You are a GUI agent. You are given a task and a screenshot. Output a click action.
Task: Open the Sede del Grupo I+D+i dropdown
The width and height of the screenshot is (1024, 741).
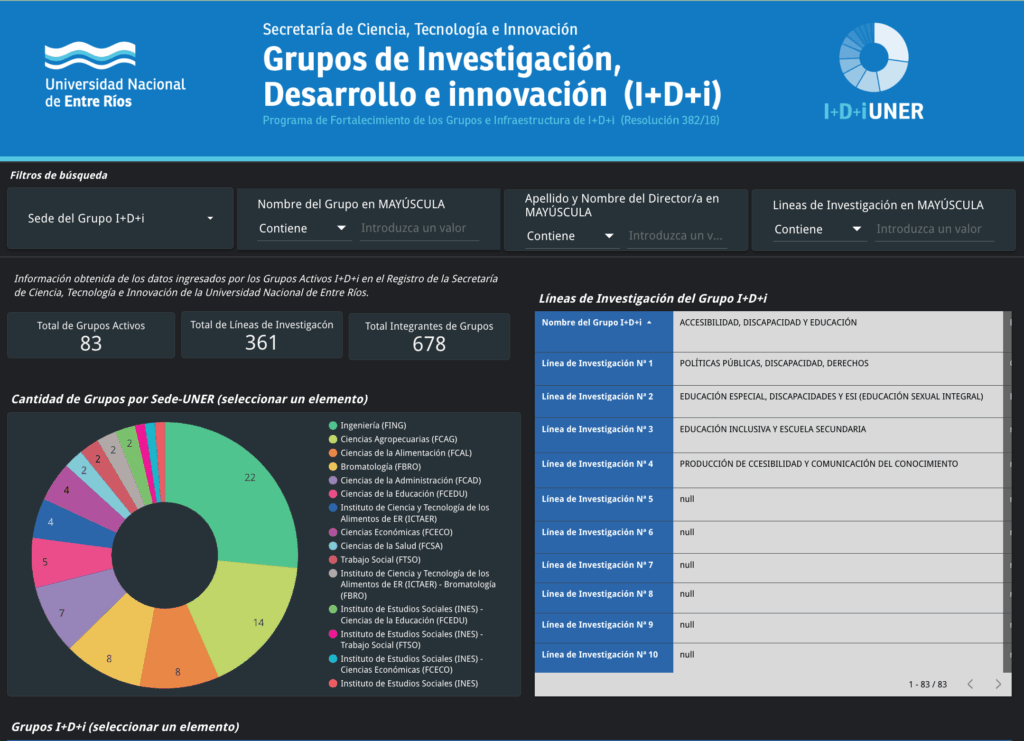pos(120,218)
